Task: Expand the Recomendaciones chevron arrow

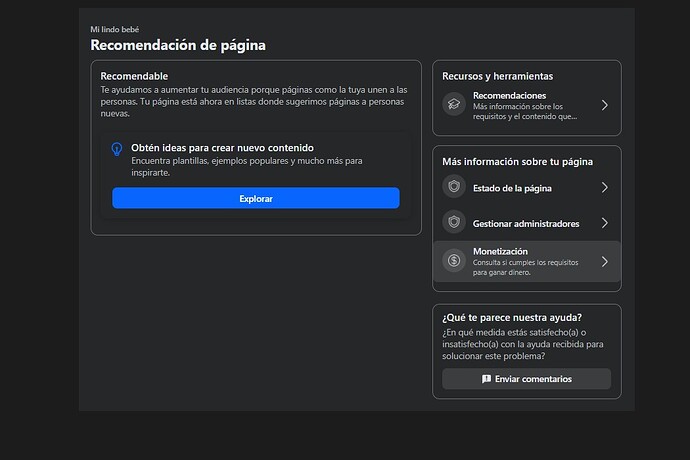Action: click(x=605, y=105)
